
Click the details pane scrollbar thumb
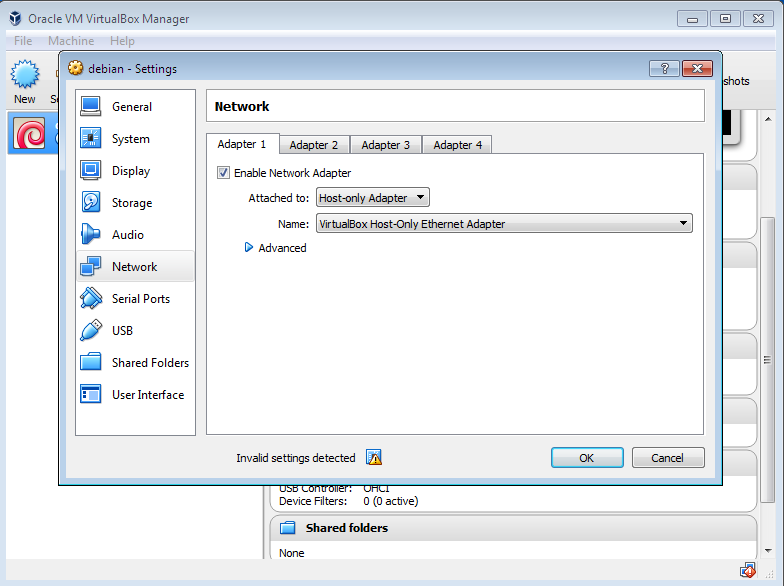point(768,360)
